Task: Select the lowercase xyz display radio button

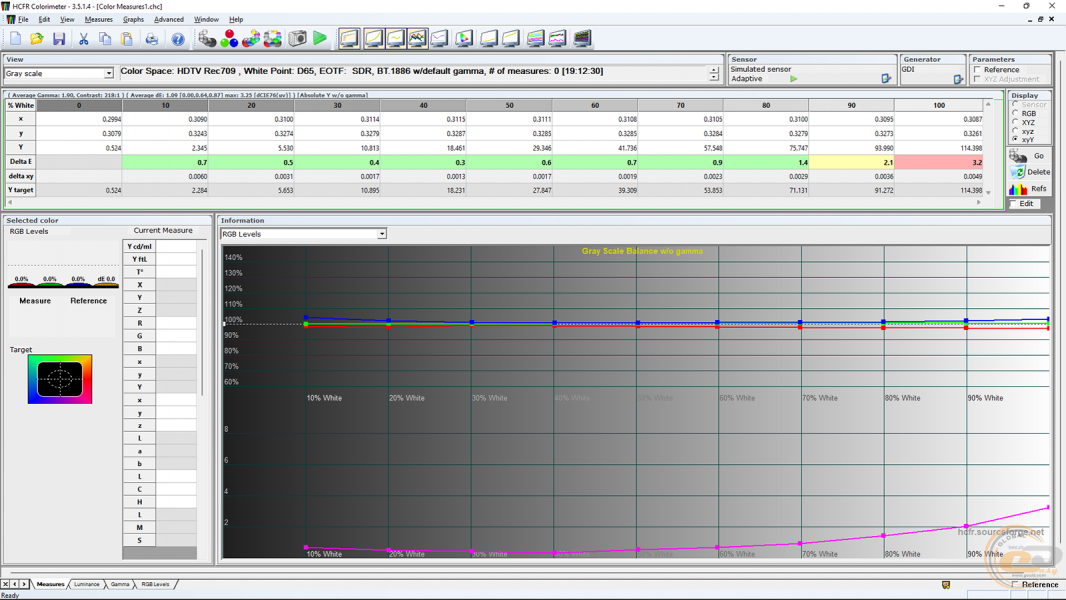Action: click(1015, 131)
